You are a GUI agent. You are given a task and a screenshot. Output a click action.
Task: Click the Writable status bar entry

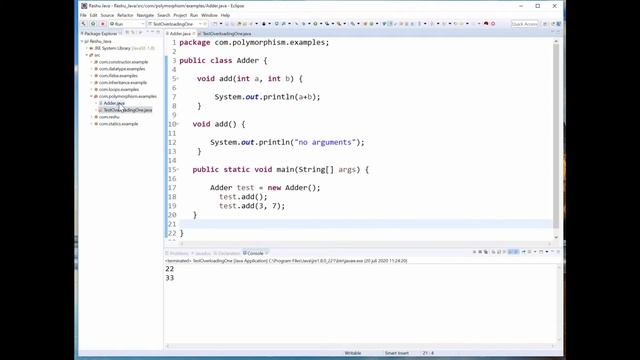353,353
